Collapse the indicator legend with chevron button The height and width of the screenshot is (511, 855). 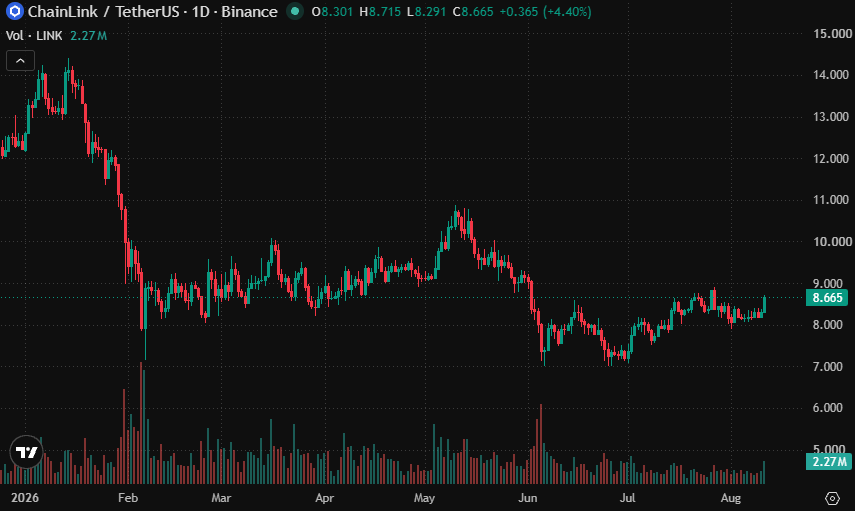(20, 61)
